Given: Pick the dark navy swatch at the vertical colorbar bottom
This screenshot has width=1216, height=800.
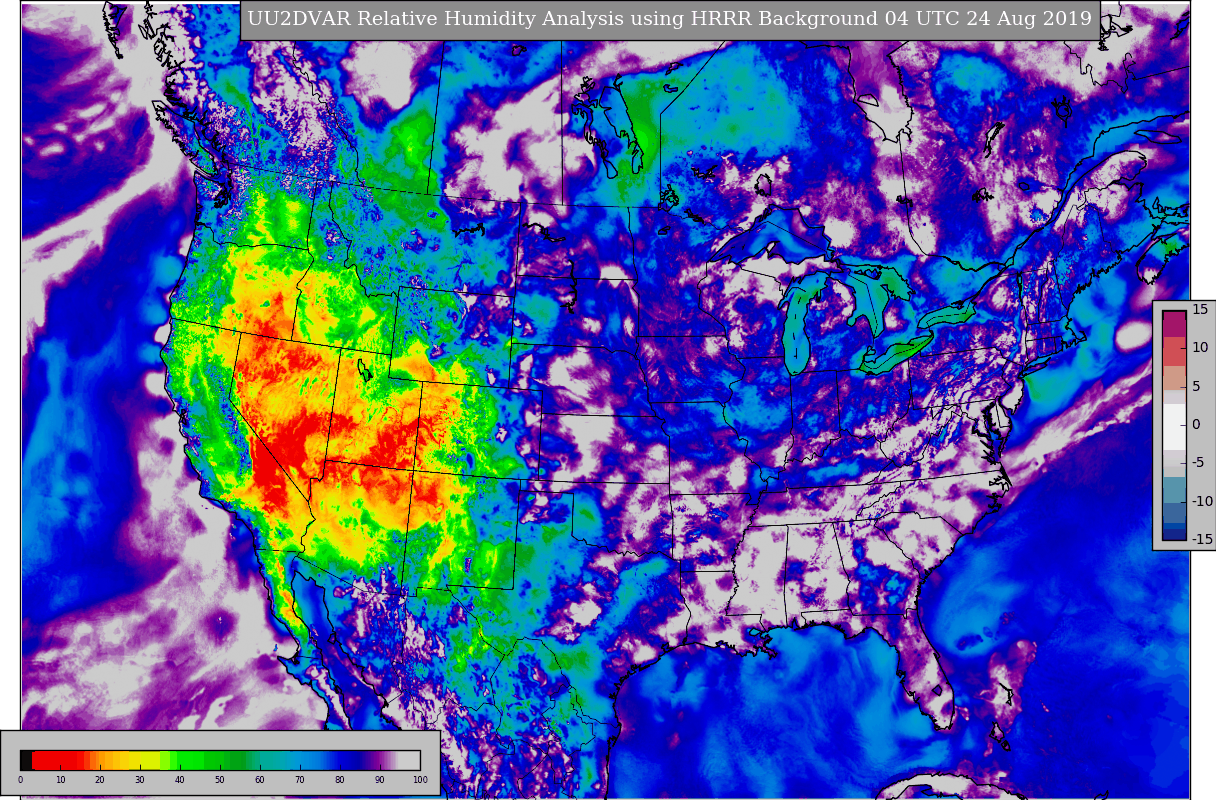Looking at the screenshot, I should pyautogui.click(x=1174, y=534).
